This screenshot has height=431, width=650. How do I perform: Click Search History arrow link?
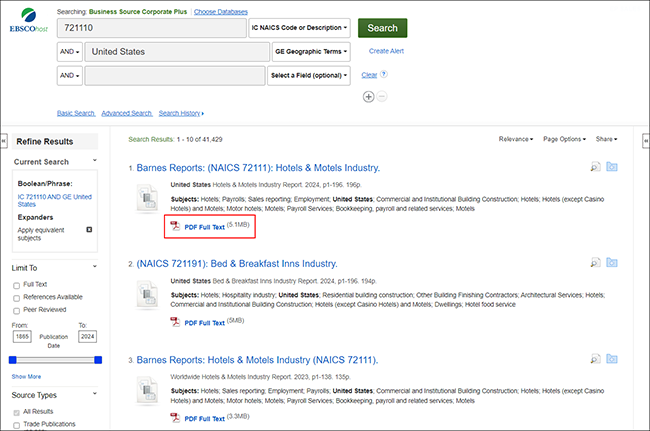point(181,113)
